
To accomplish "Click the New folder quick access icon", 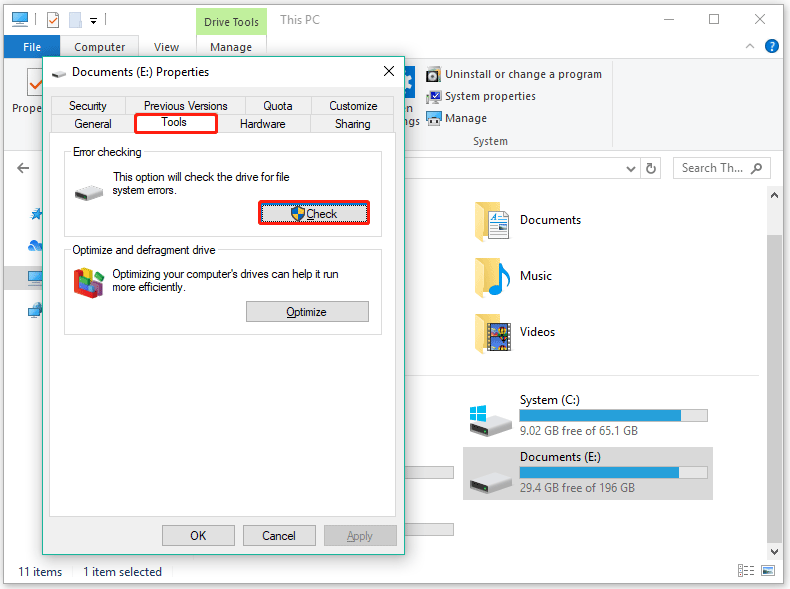I will pyautogui.click(x=75, y=20).
